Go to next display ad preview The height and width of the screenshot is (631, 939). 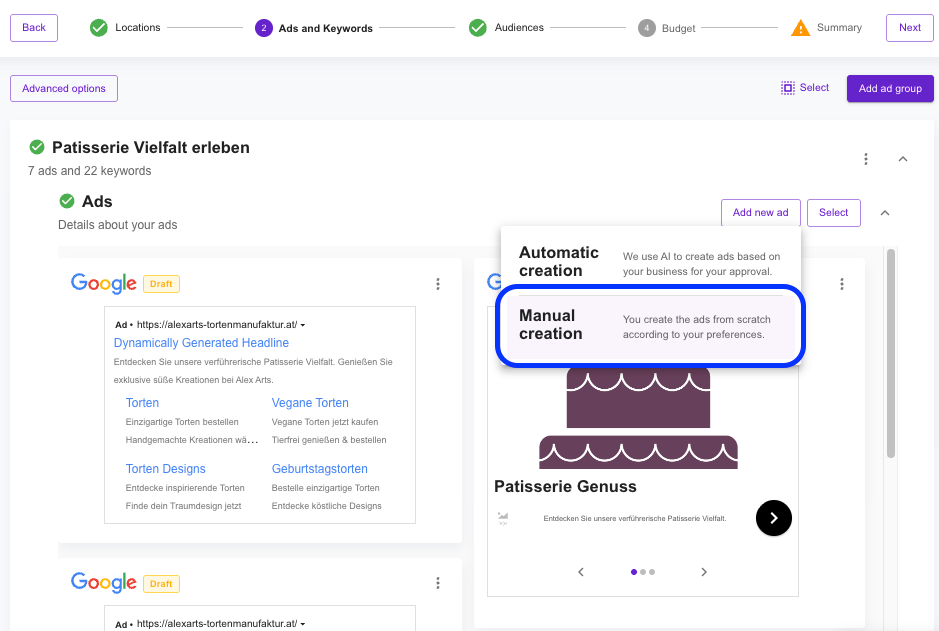(704, 572)
